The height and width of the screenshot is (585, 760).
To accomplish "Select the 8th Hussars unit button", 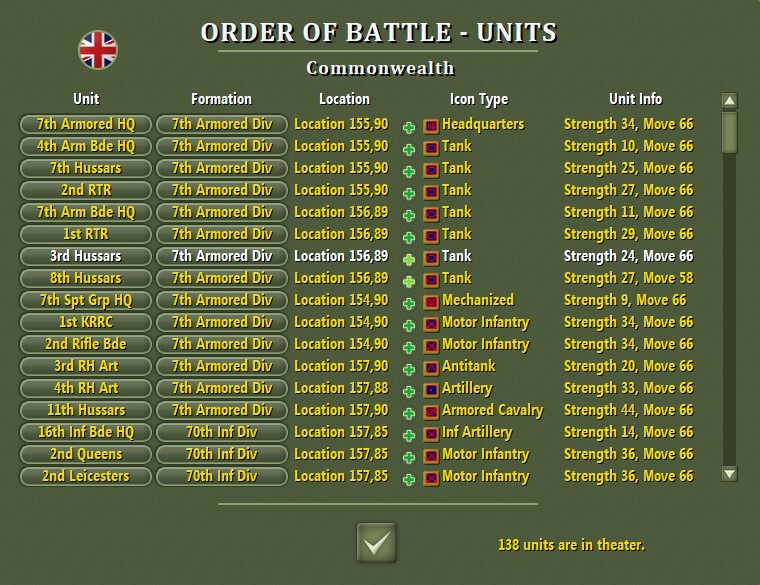I will pos(86,278).
